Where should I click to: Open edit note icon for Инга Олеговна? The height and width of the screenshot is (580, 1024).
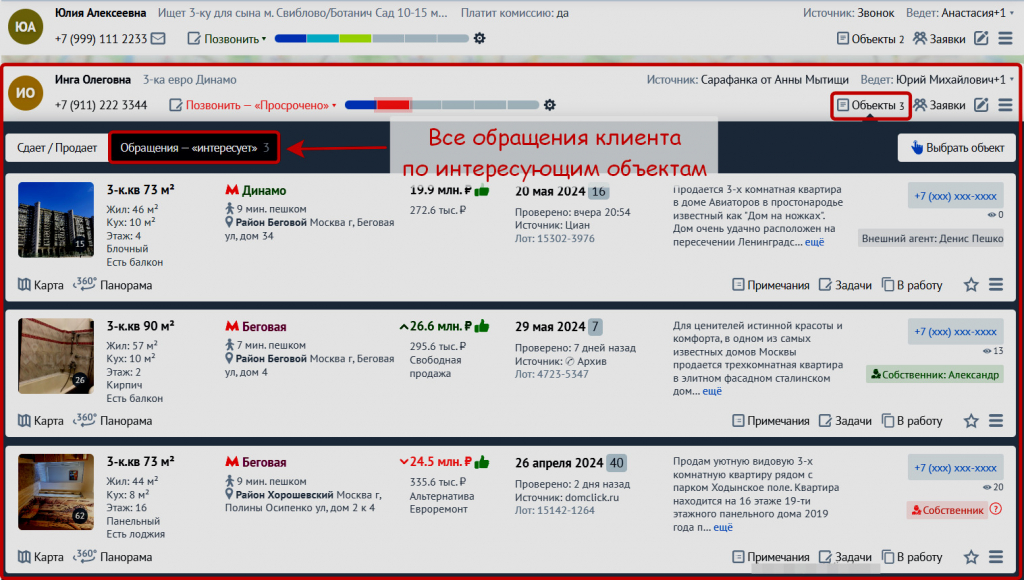[981, 105]
